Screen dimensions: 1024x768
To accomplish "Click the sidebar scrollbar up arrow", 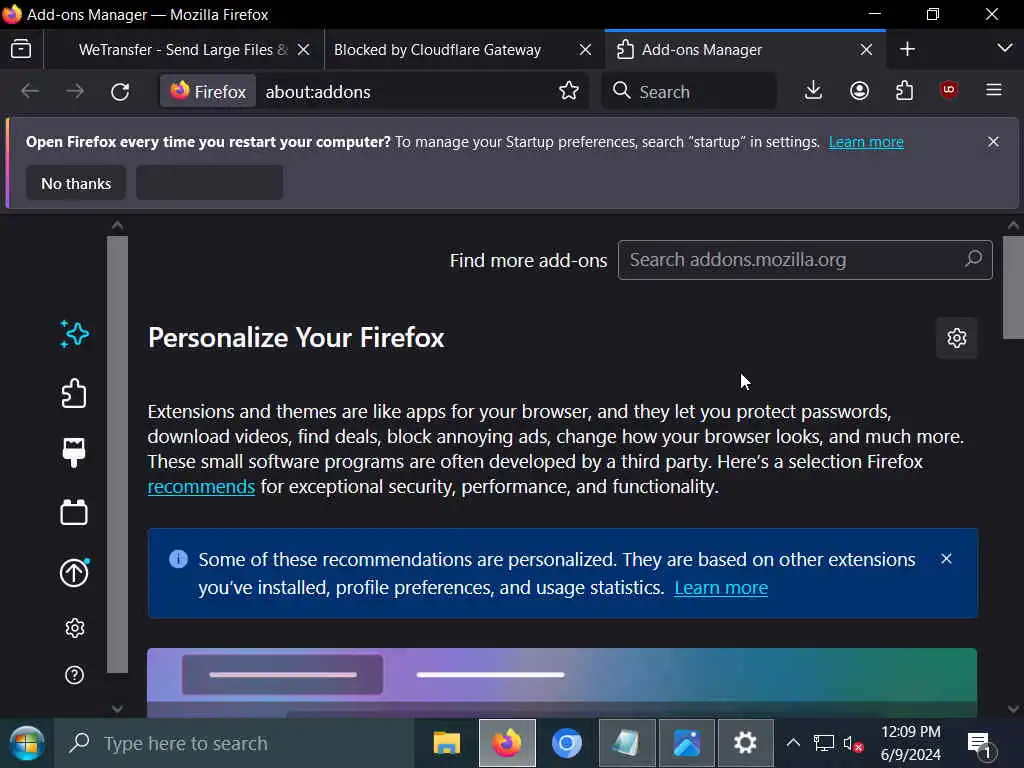I will [x=118, y=225].
